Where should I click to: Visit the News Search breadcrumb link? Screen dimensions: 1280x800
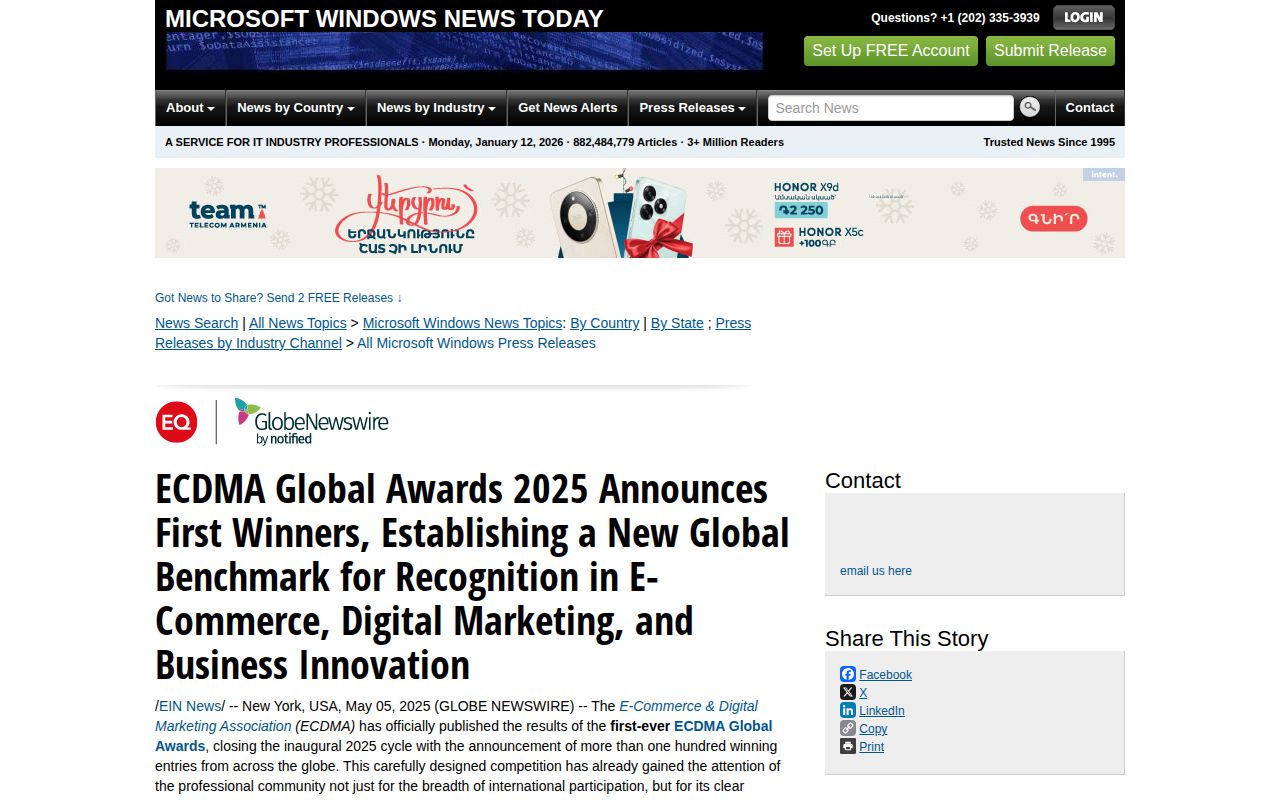[x=196, y=323]
